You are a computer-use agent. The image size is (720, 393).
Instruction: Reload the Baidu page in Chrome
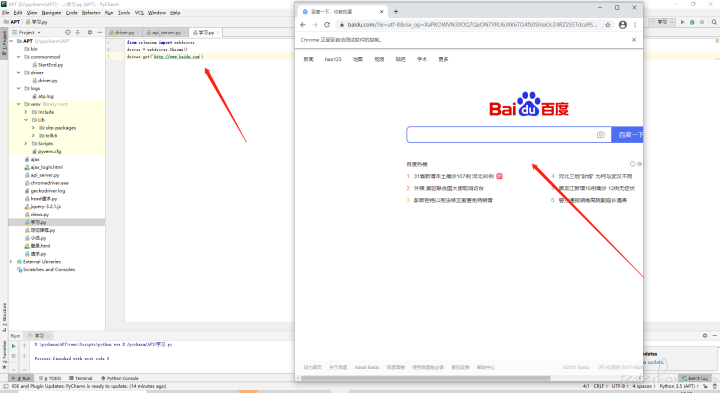click(x=327, y=25)
